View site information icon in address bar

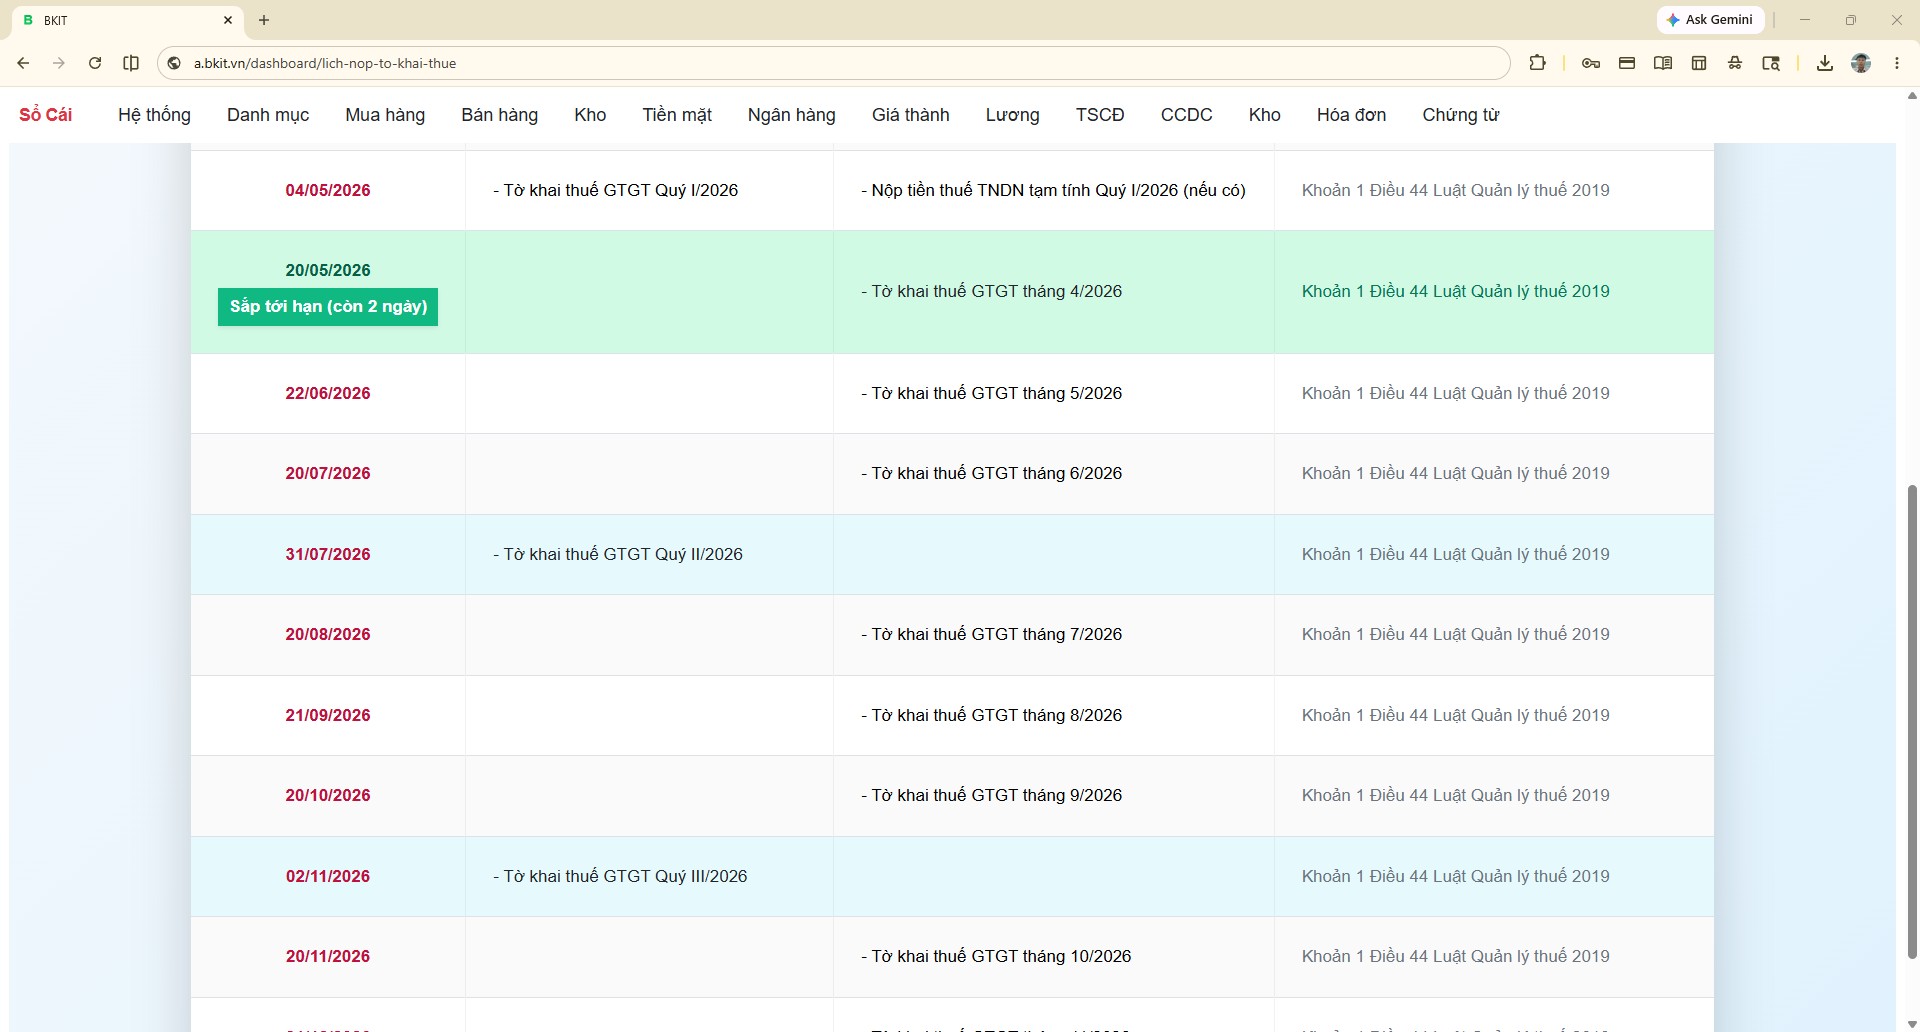[x=174, y=63]
